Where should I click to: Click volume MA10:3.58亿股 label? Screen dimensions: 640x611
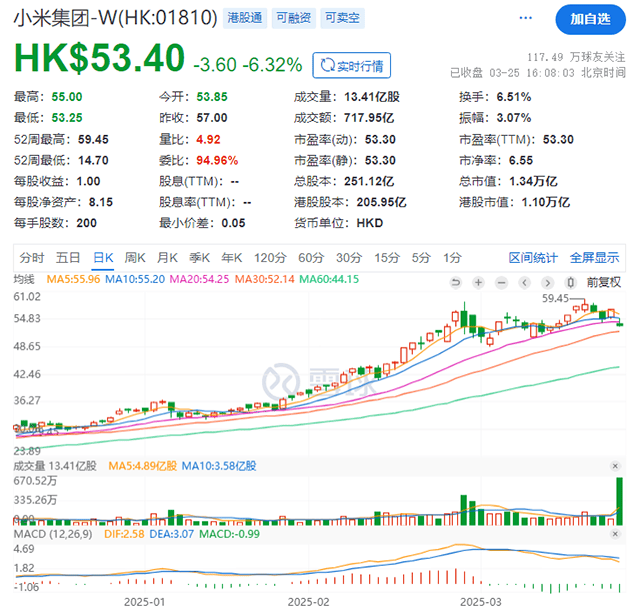(x=219, y=466)
